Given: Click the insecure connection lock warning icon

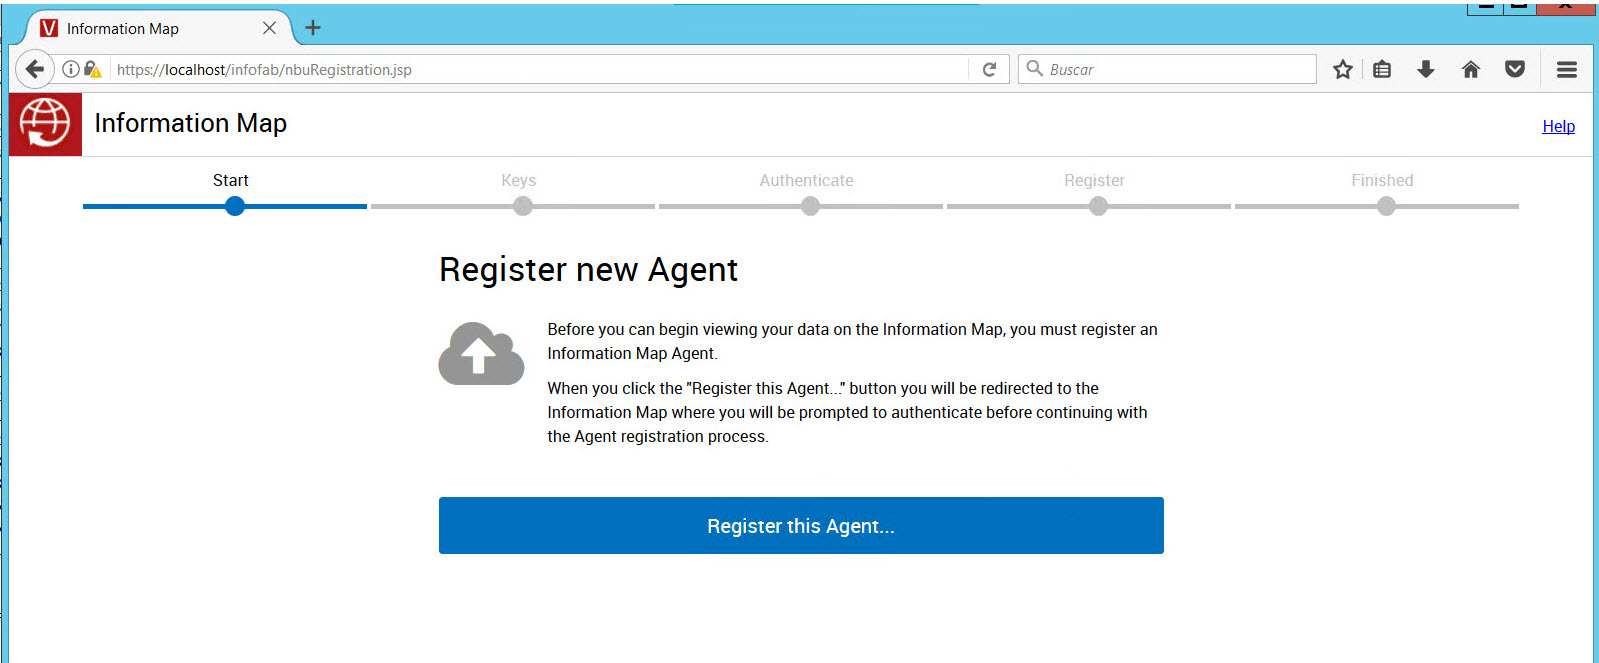Looking at the screenshot, I should point(92,69).
